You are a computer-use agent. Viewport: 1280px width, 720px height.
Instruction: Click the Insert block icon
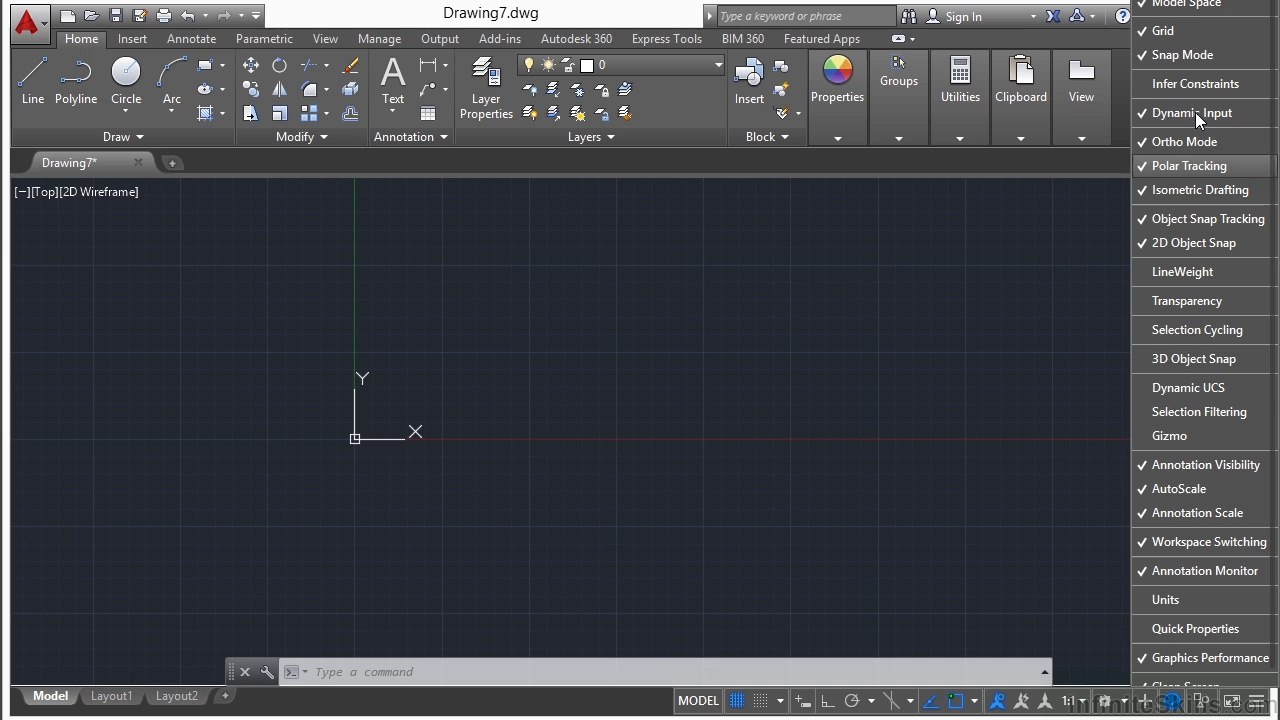(749, 80)
